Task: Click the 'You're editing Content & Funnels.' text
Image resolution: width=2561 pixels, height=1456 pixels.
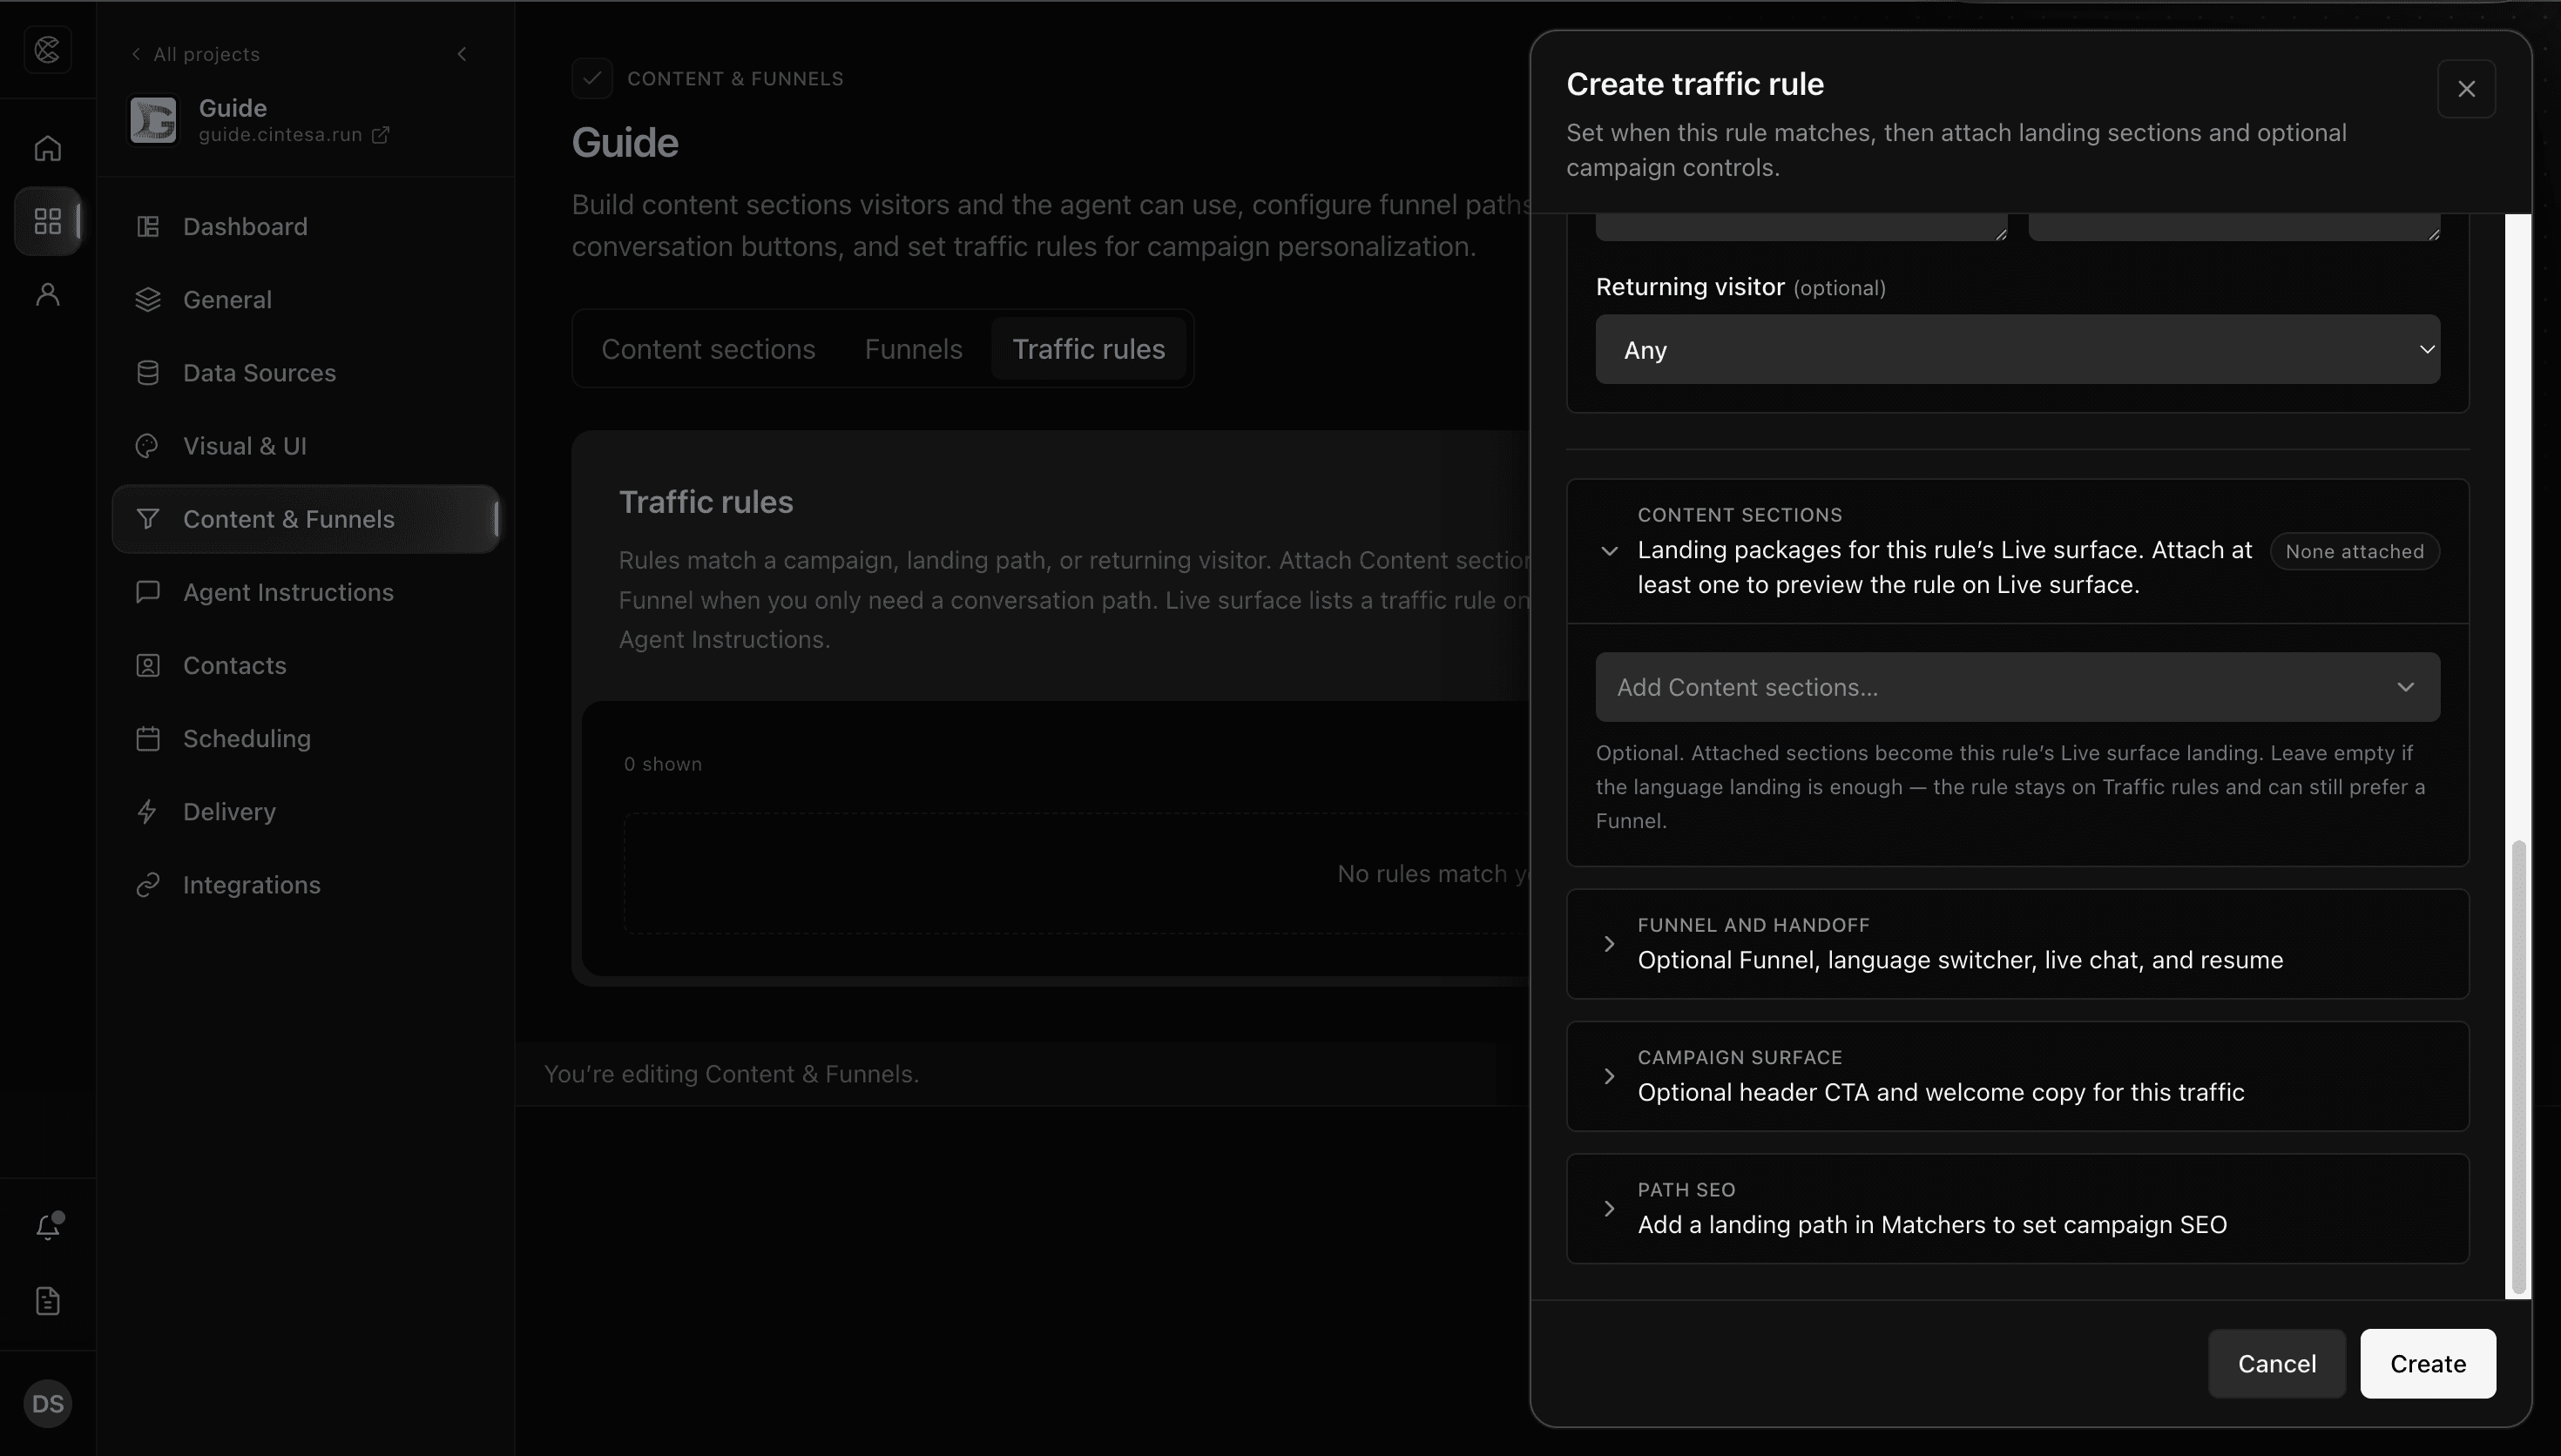Action: [731, 1074]
